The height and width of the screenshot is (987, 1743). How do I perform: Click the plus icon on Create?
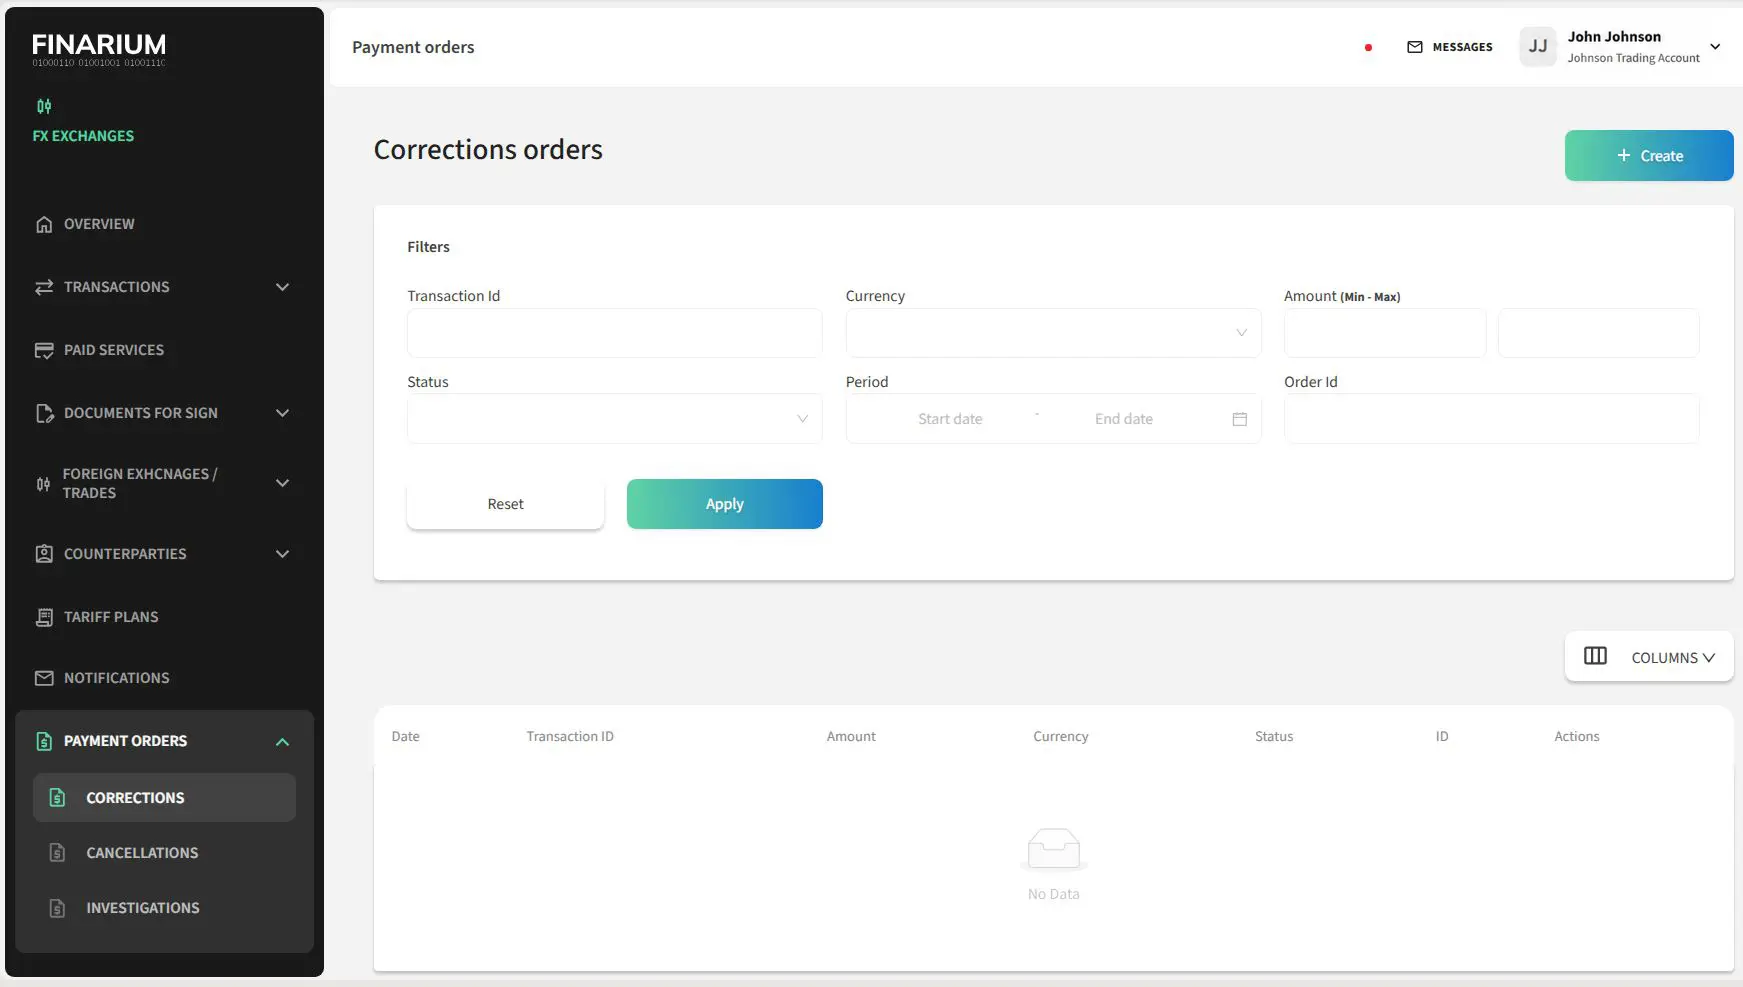1624,156
